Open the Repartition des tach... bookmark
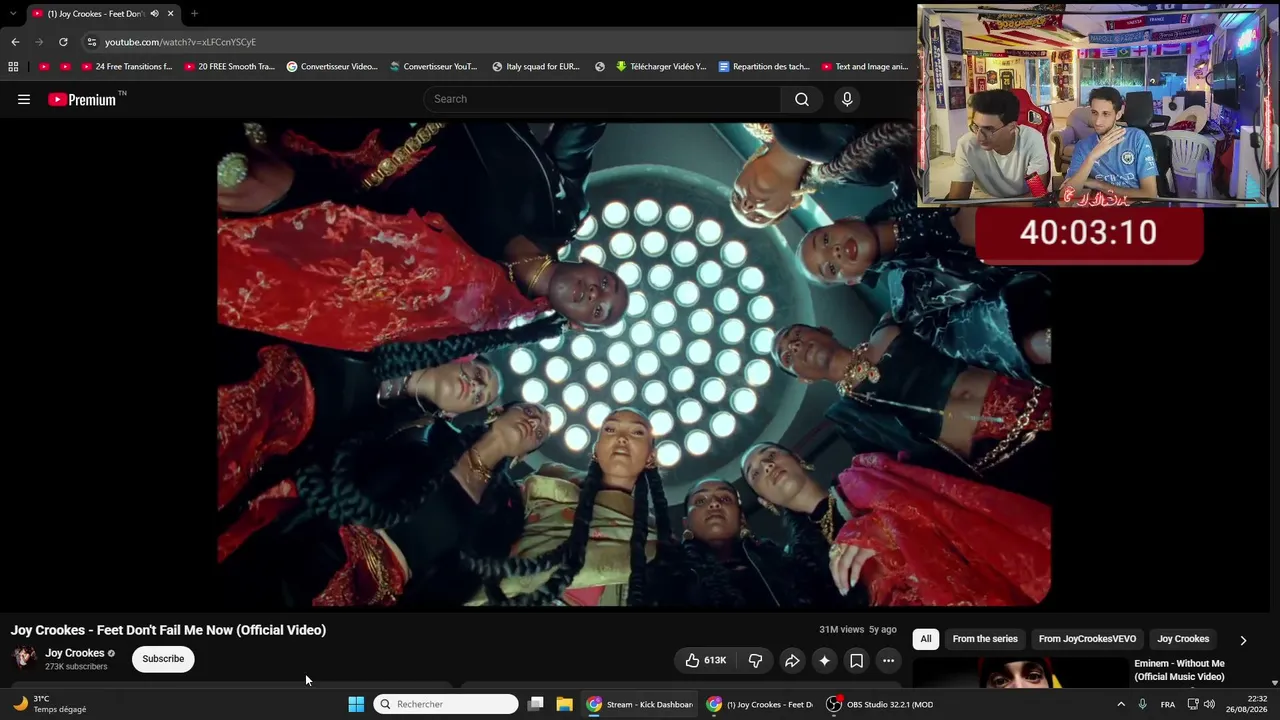 pos(764,67)
